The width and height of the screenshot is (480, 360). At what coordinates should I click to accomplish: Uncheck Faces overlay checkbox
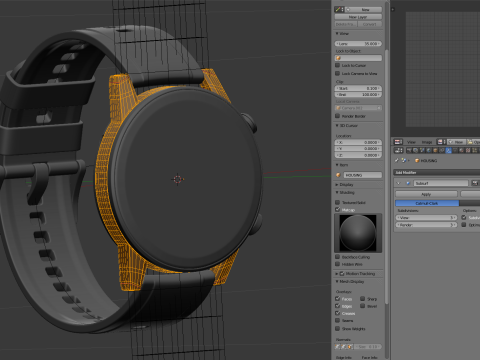337,299
